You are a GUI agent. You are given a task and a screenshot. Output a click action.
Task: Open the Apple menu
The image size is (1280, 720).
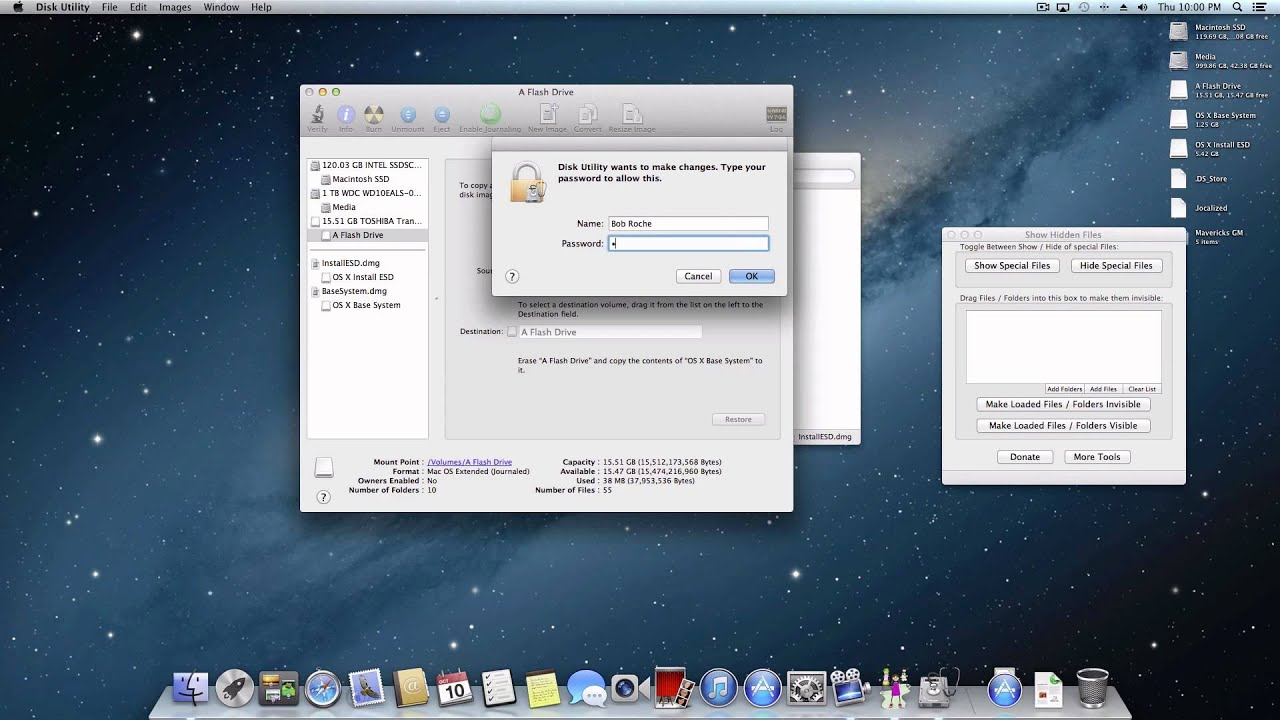[x=18, y=7]
